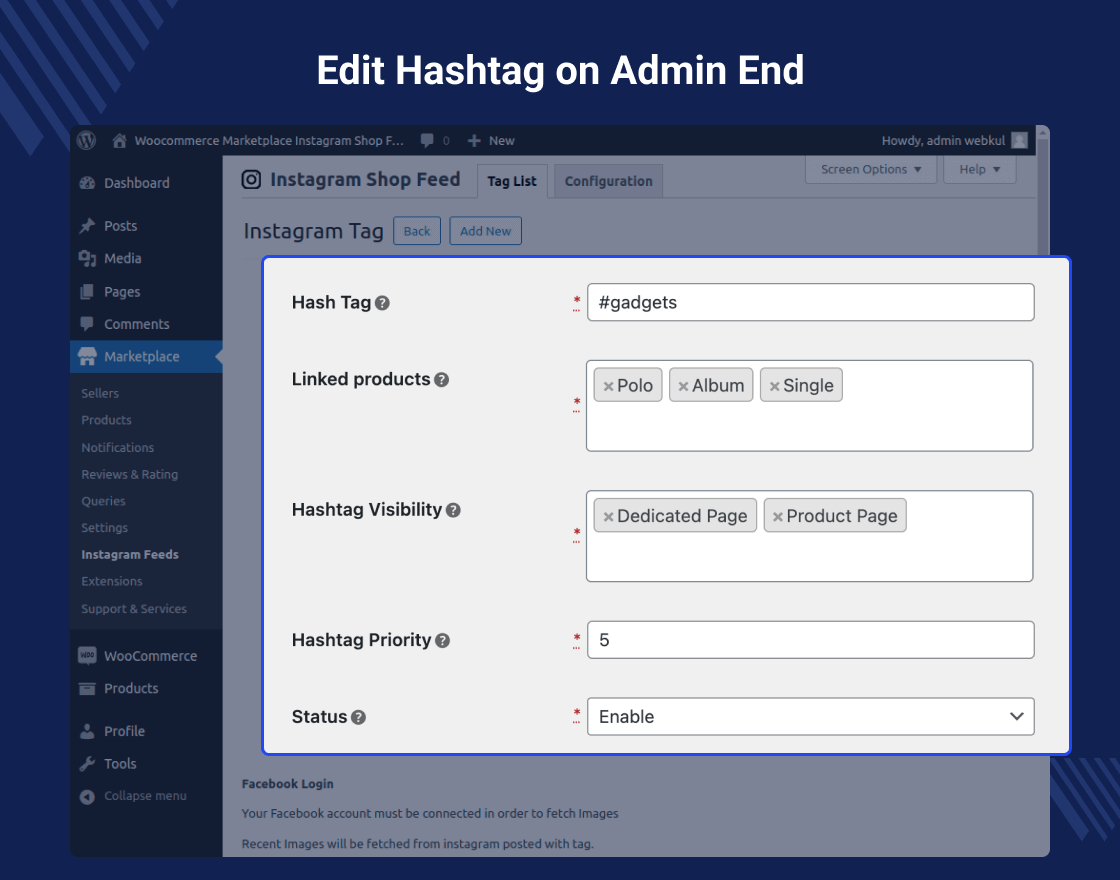Focus the Hashtag Priority input field
This screenshot has height=880, width=1120.
pyautogui.click(x=810, y=640)
